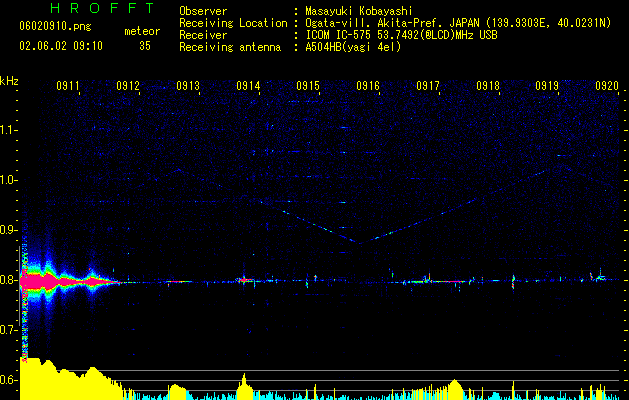Click the tall yellow power level block
629x400 pixels.
[70, 378]
